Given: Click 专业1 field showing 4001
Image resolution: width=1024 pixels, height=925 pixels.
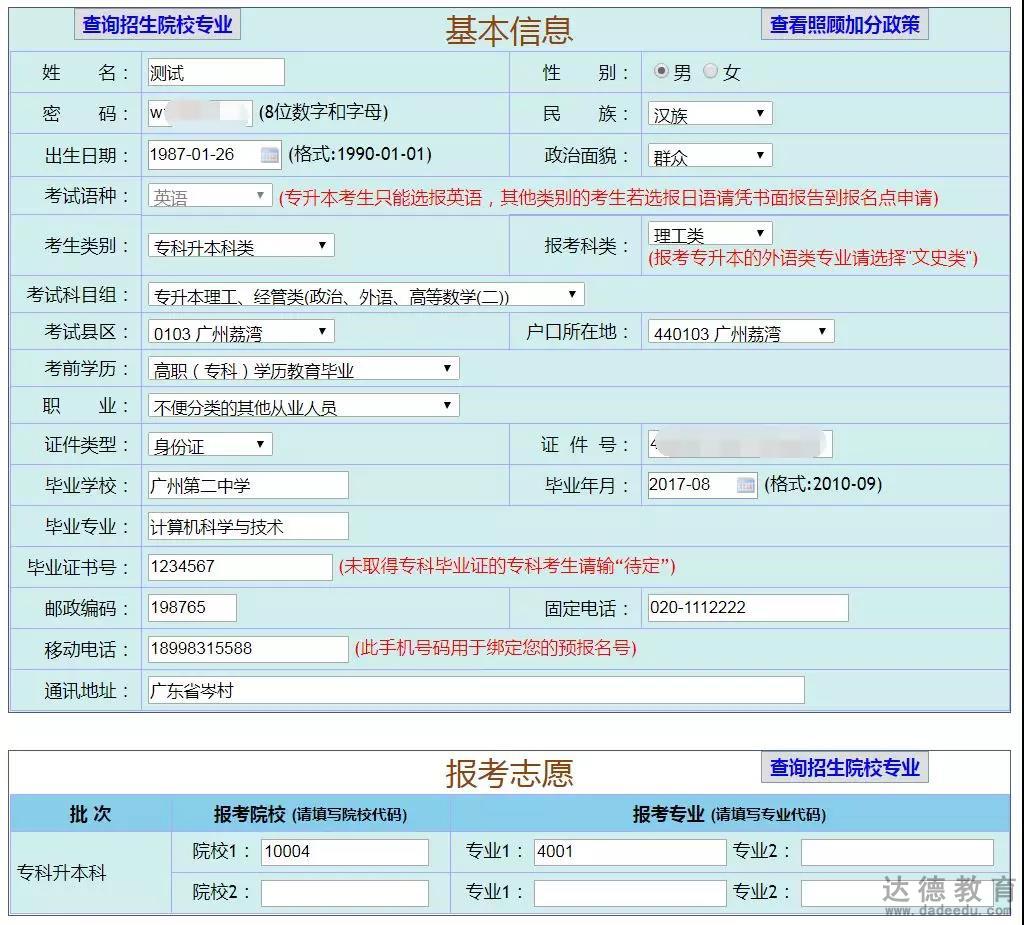Looking at the screenshot, I should [630, 852].
